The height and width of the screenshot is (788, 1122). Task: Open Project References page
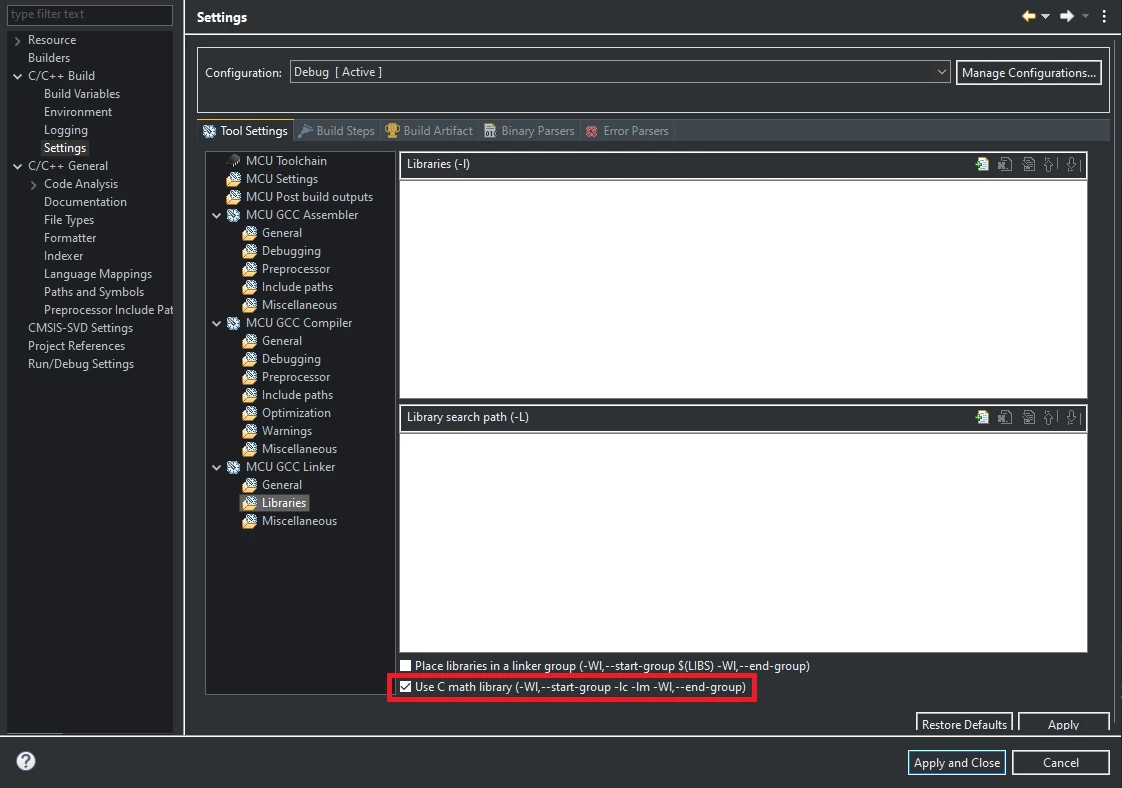coord(76,346)
